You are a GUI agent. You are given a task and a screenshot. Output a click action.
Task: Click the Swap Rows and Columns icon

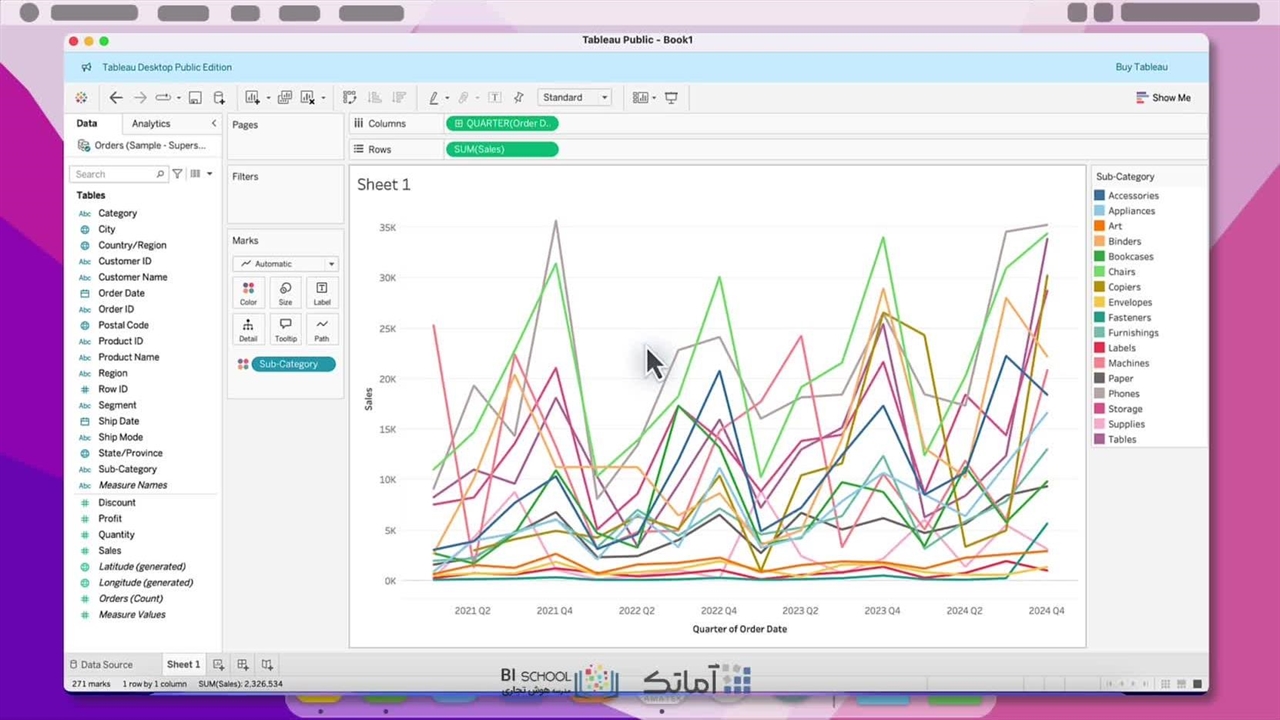349,98
